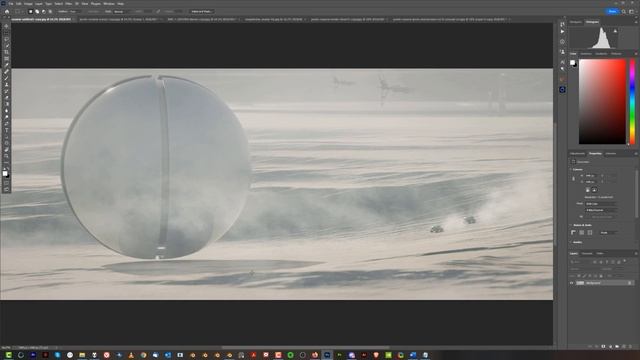Open the layer filter kind dropdown

pos(580,262)
